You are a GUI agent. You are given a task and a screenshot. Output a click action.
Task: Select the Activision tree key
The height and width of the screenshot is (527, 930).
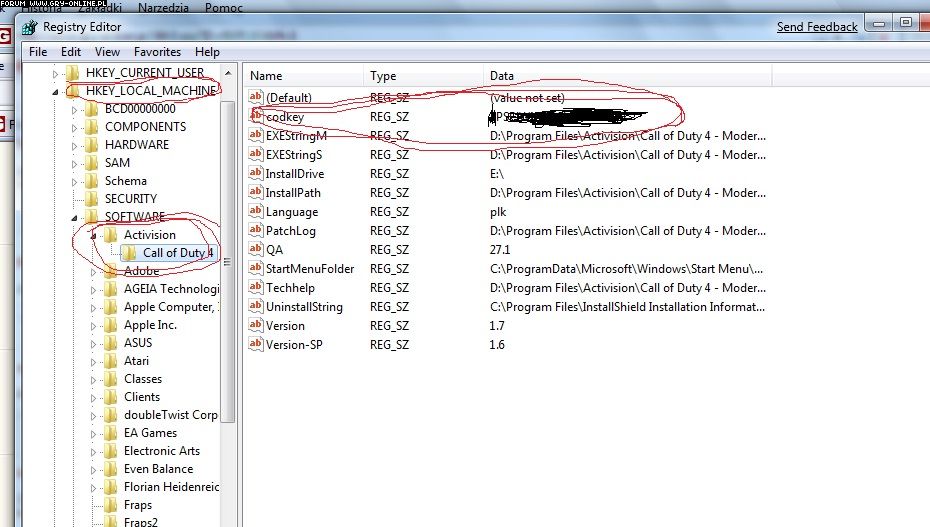click(x=149, y=235)
